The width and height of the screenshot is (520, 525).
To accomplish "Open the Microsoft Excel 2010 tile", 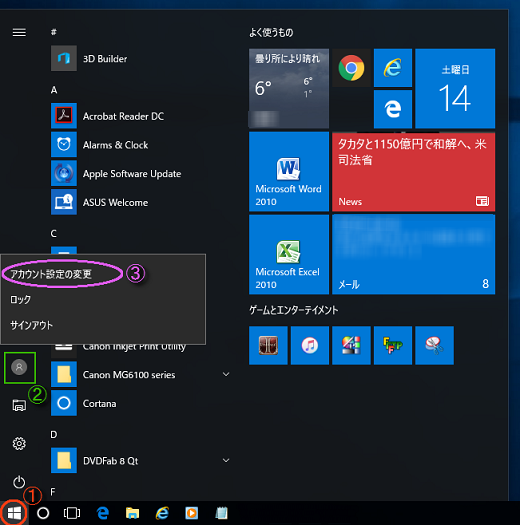I will coord(289,254).
